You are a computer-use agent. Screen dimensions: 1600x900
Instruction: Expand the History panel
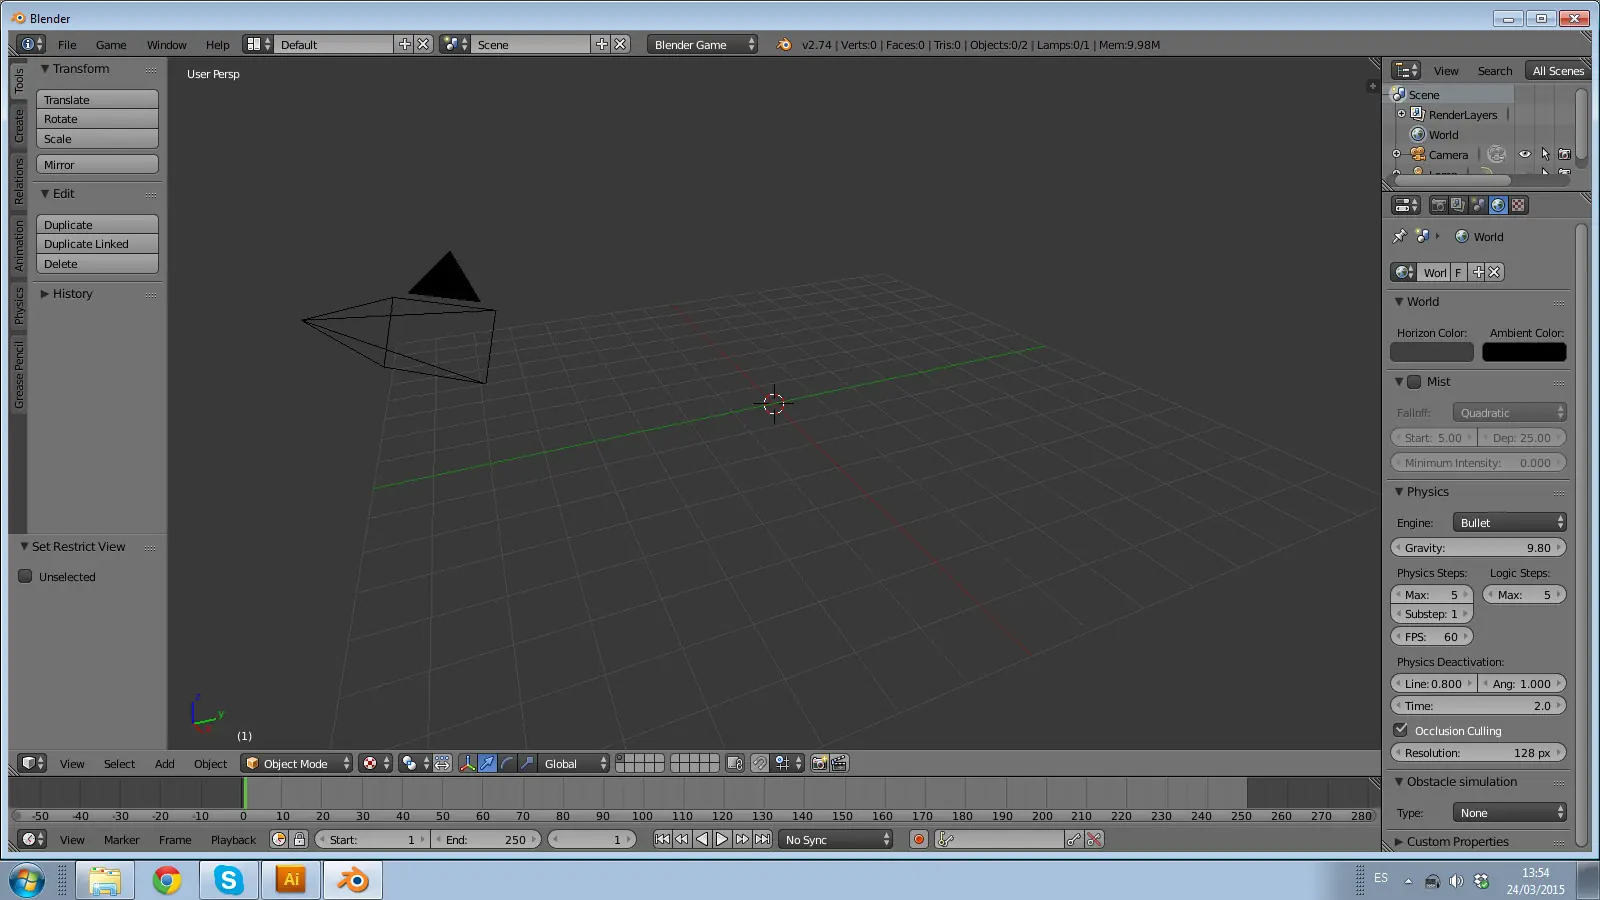(x=45, y=293)
